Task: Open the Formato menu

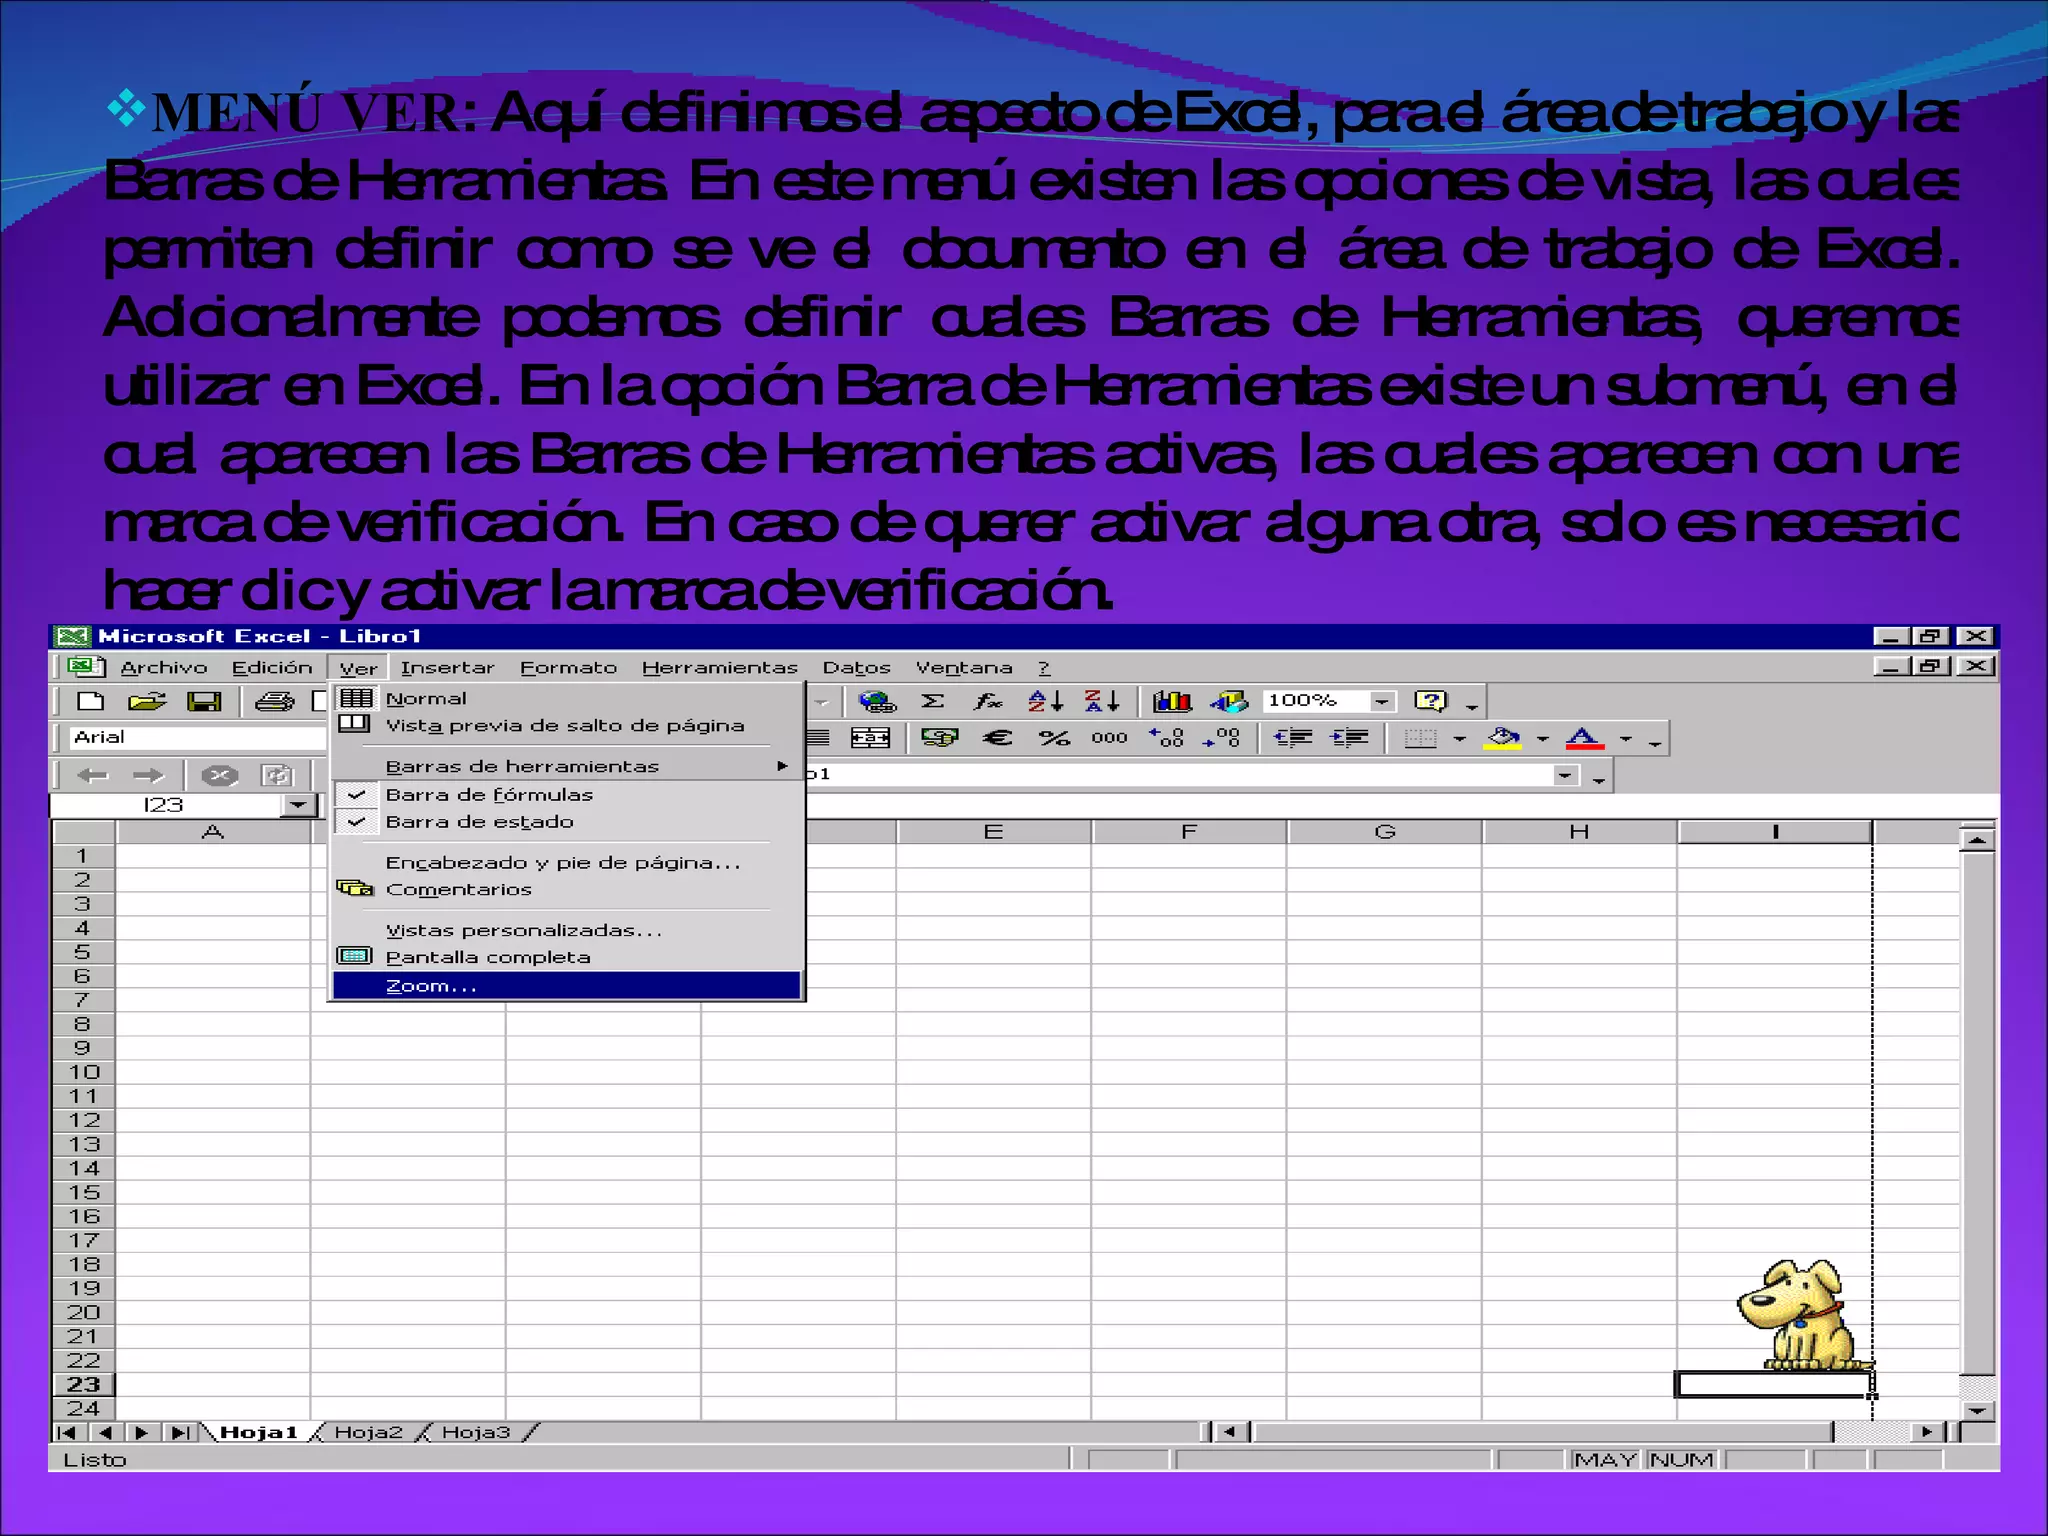Action: (568, 667)
